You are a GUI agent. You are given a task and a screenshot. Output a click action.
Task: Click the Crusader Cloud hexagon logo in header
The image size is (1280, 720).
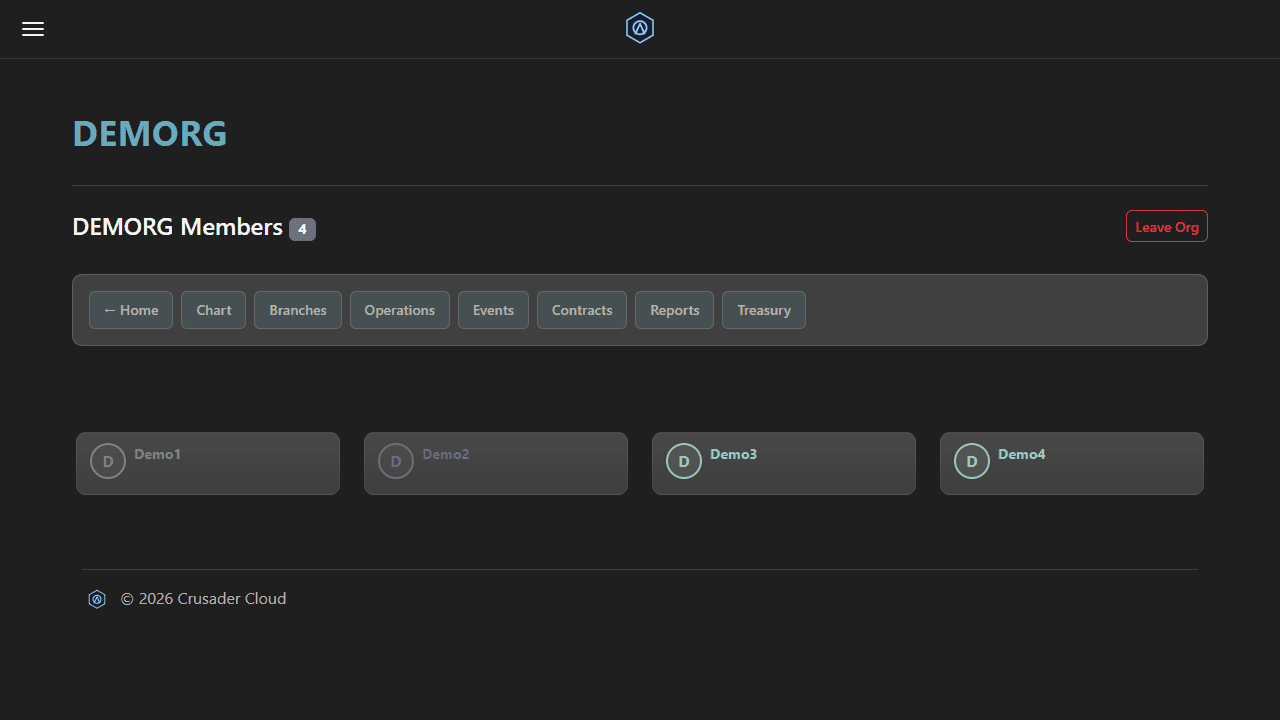pos(640,28)
